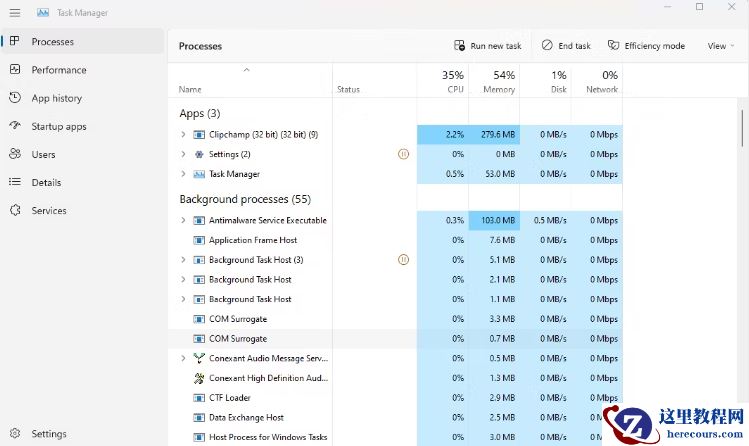This screenshot has width=749, height=446.
Task: Select Host Process for Windows Tasks
Action: coord(395,437)
